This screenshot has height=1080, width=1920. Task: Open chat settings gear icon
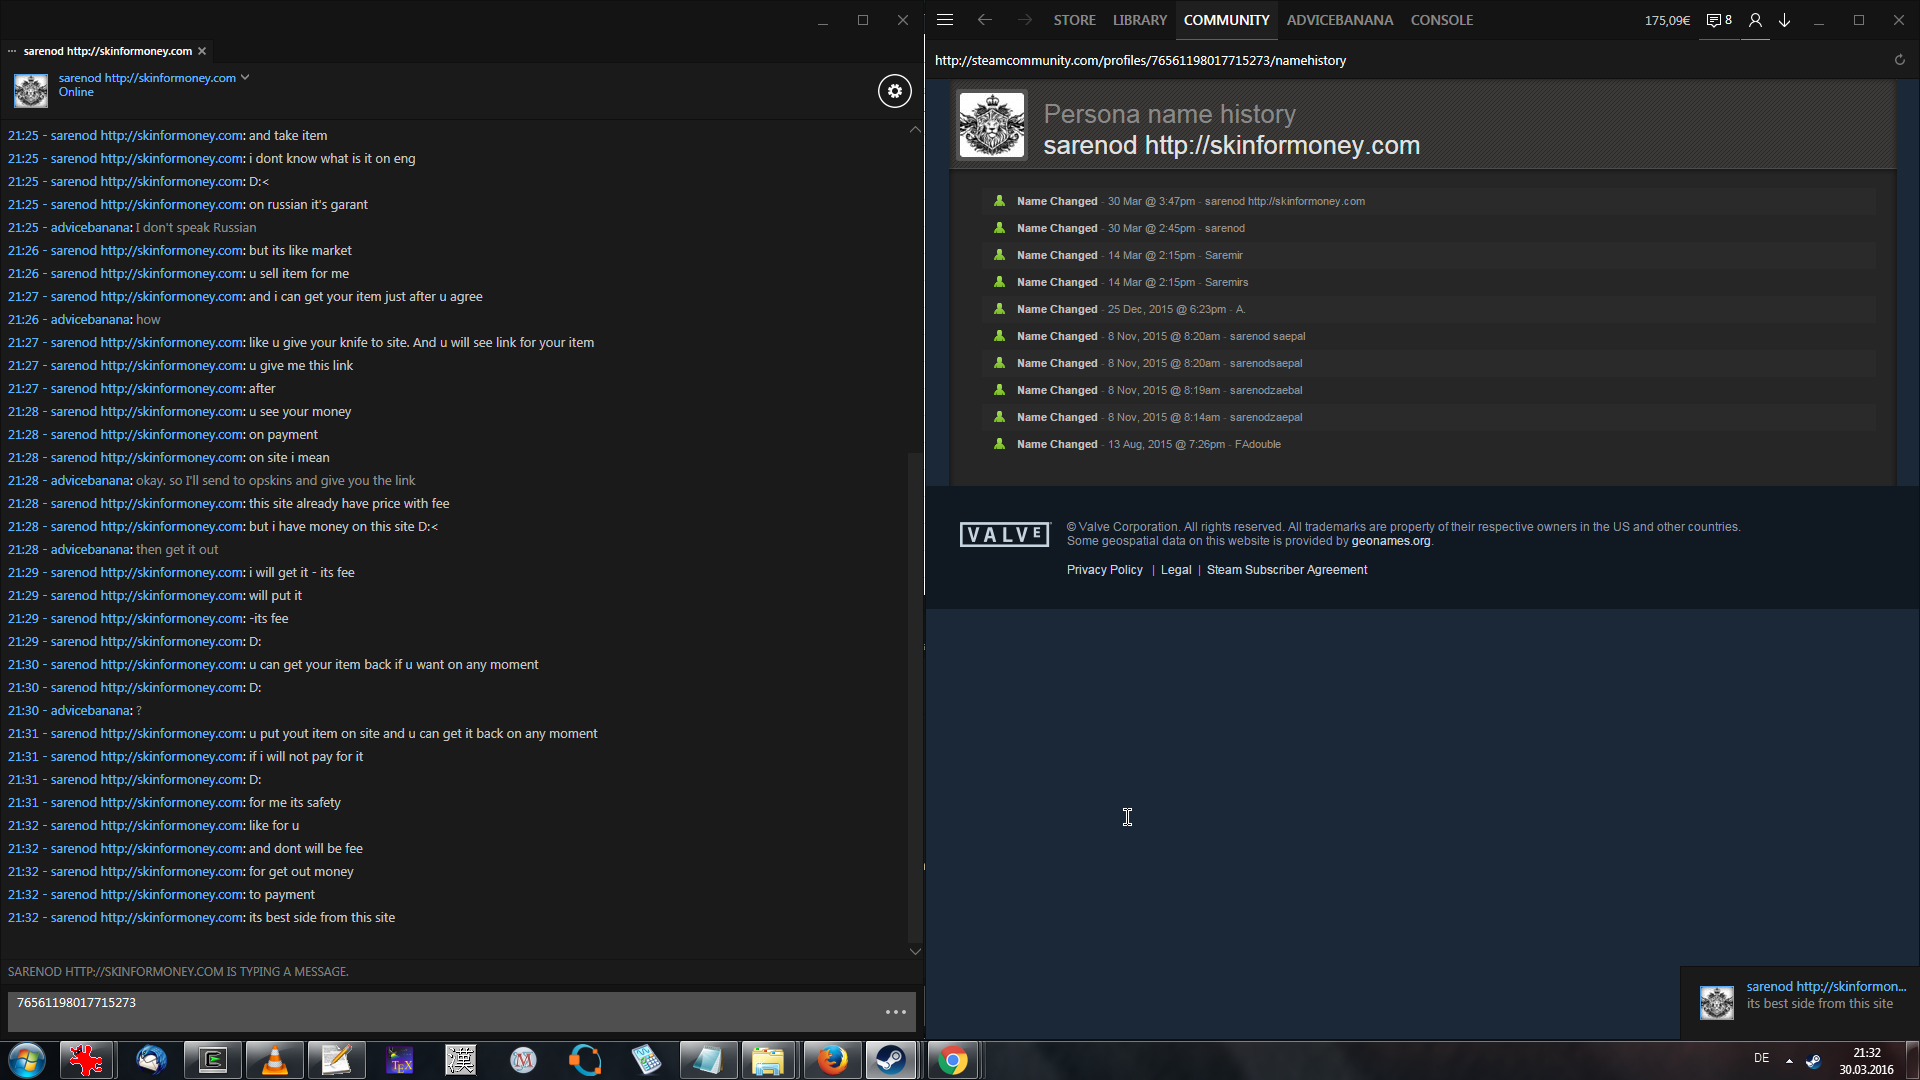coord(894,91)
